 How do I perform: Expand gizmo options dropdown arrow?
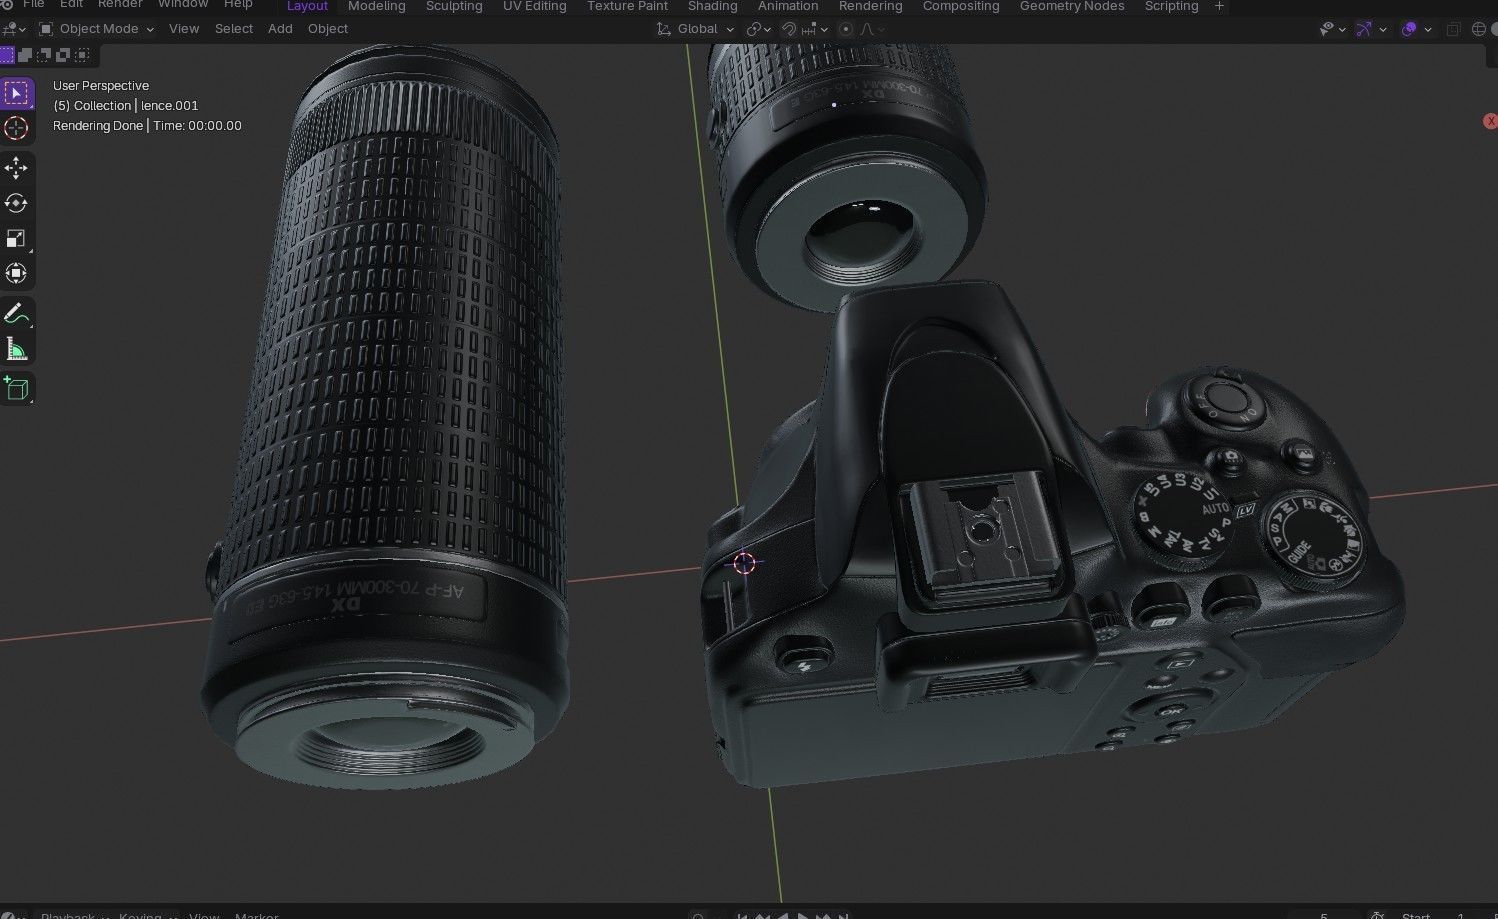coord(1383,29)
